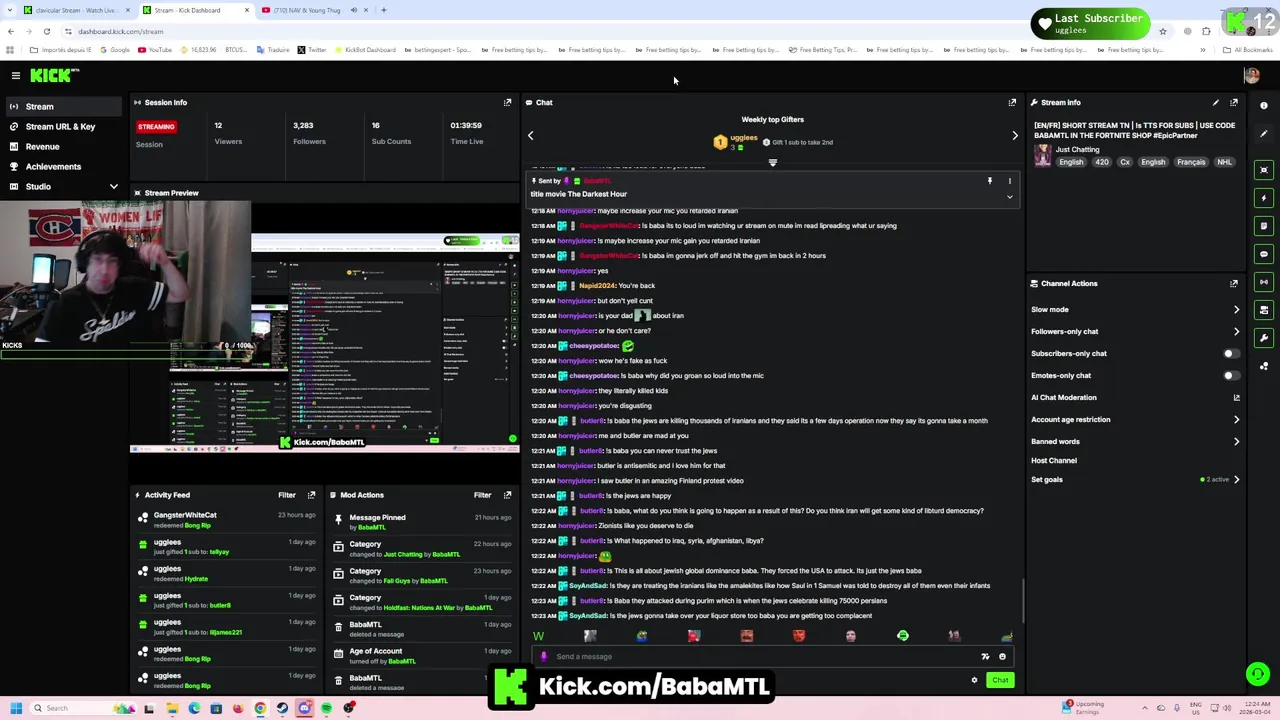The height and width of the screenshot is (720, 1280).
Task: Click the NHL stream tag
Action: 1224,162
